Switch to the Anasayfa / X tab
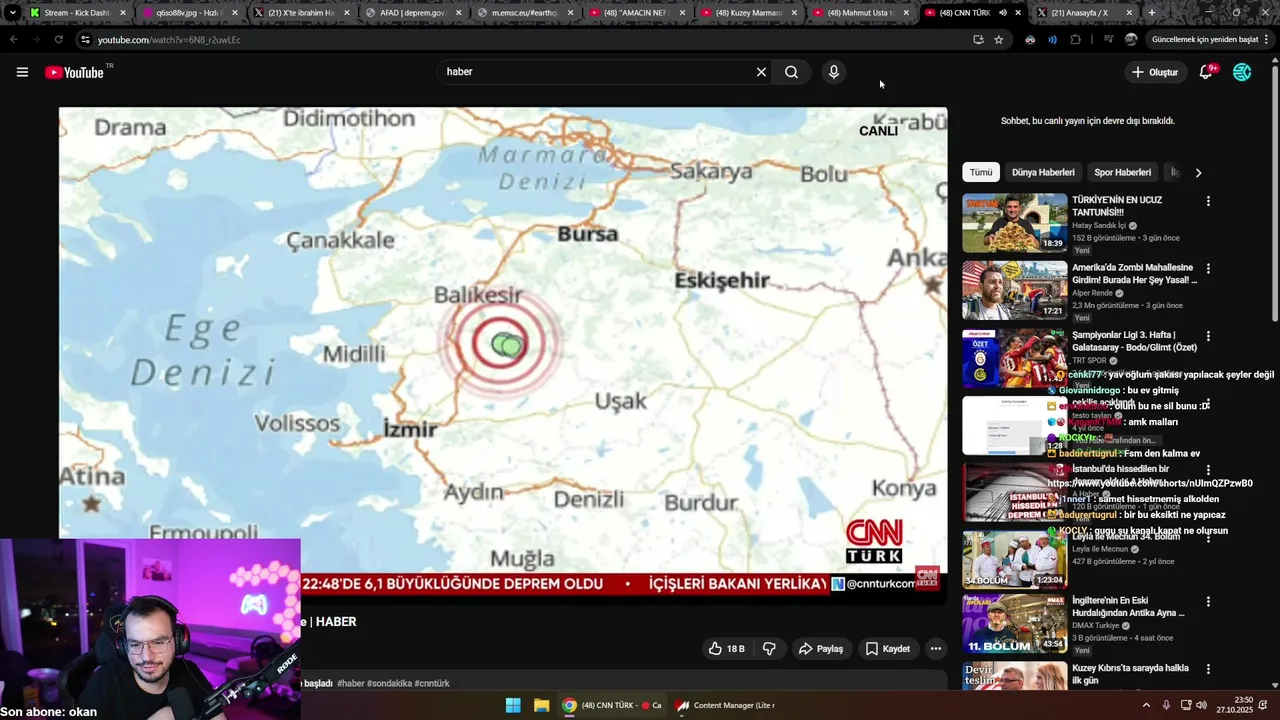The width and height of the screenshot is (1280, 720). pos(1082,13)
